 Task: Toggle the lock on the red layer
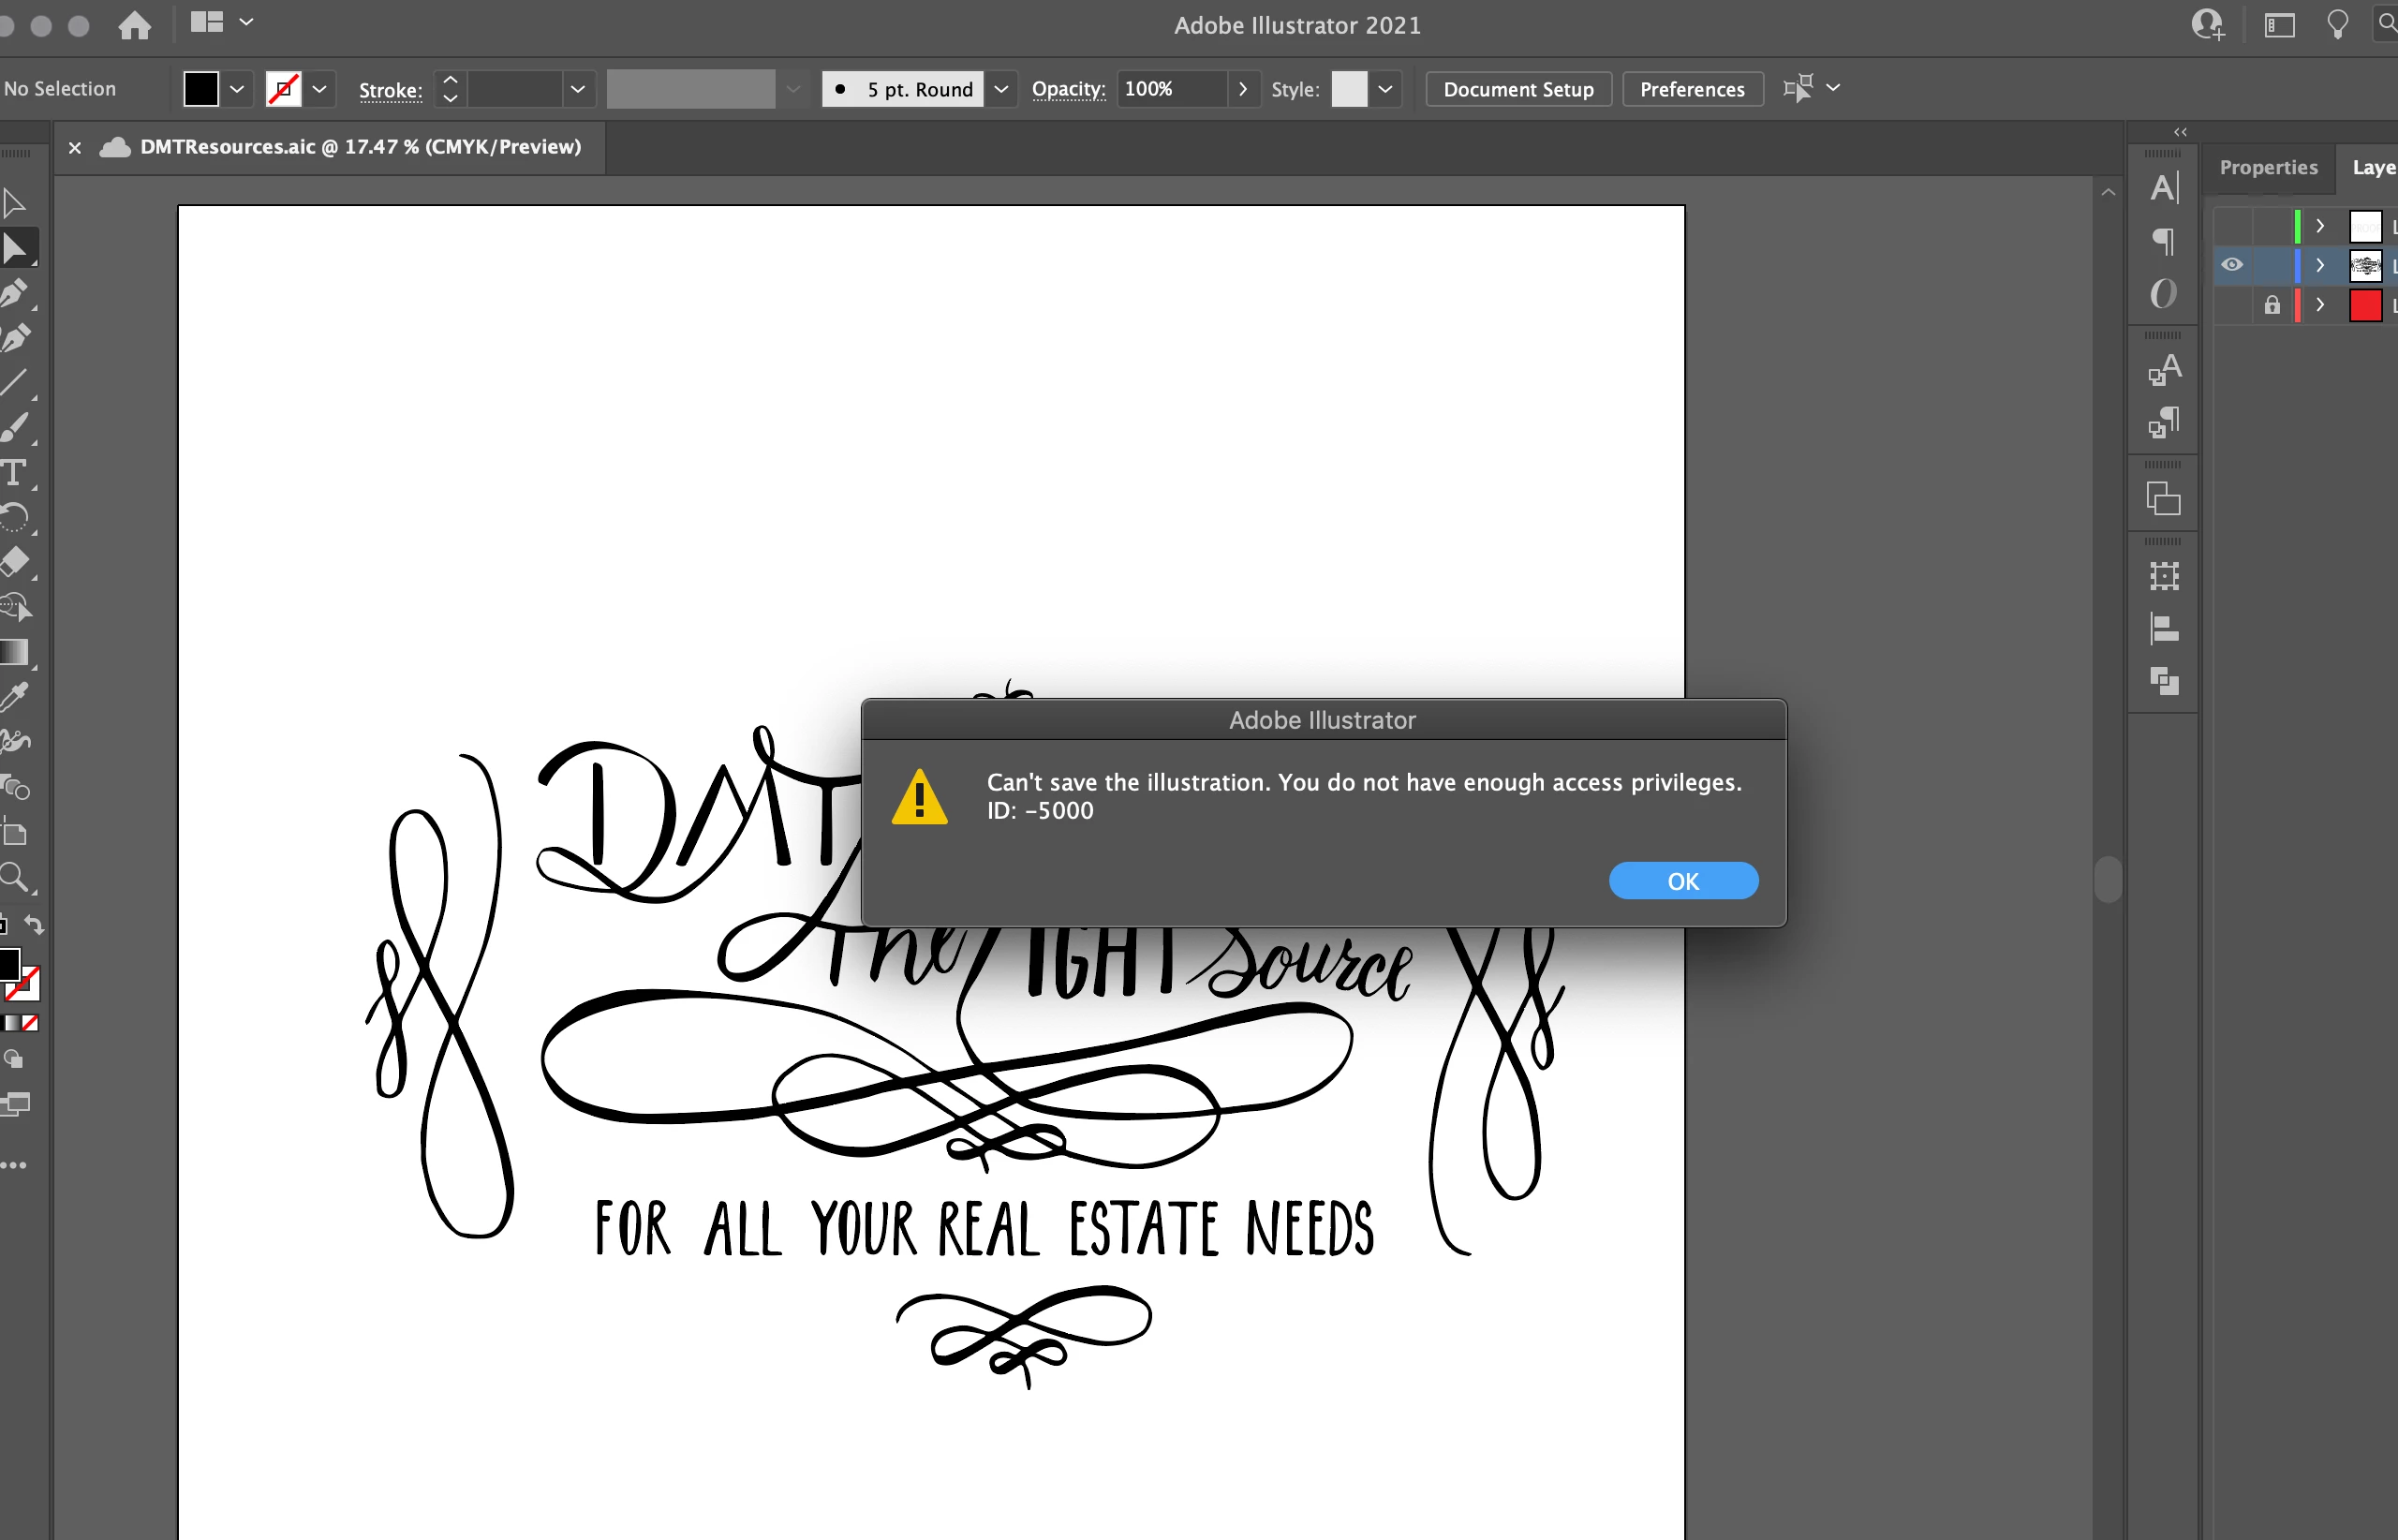2272,305
